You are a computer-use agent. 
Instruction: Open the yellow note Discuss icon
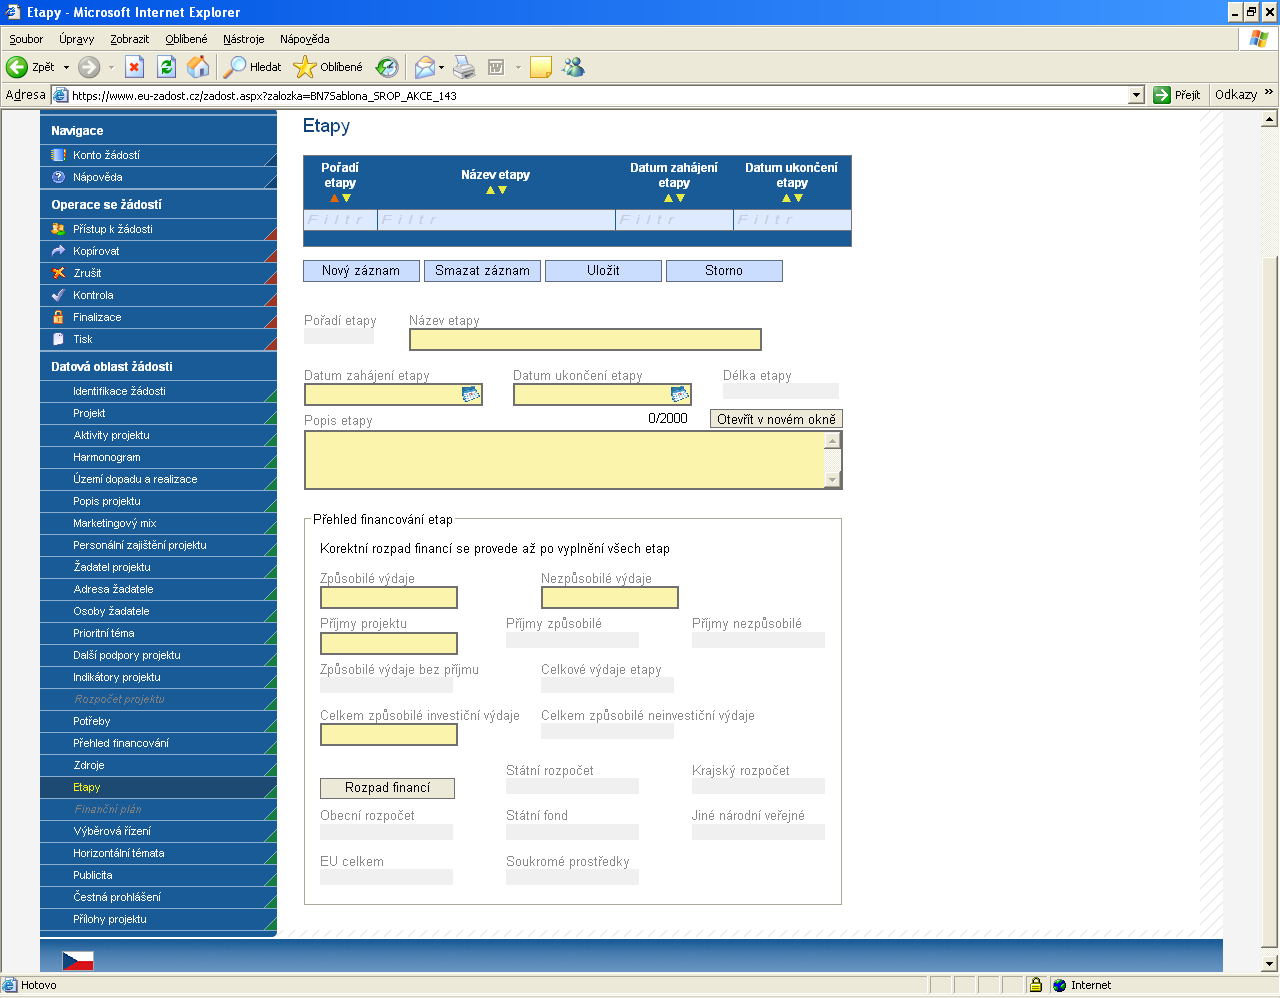tap(541, 67)
